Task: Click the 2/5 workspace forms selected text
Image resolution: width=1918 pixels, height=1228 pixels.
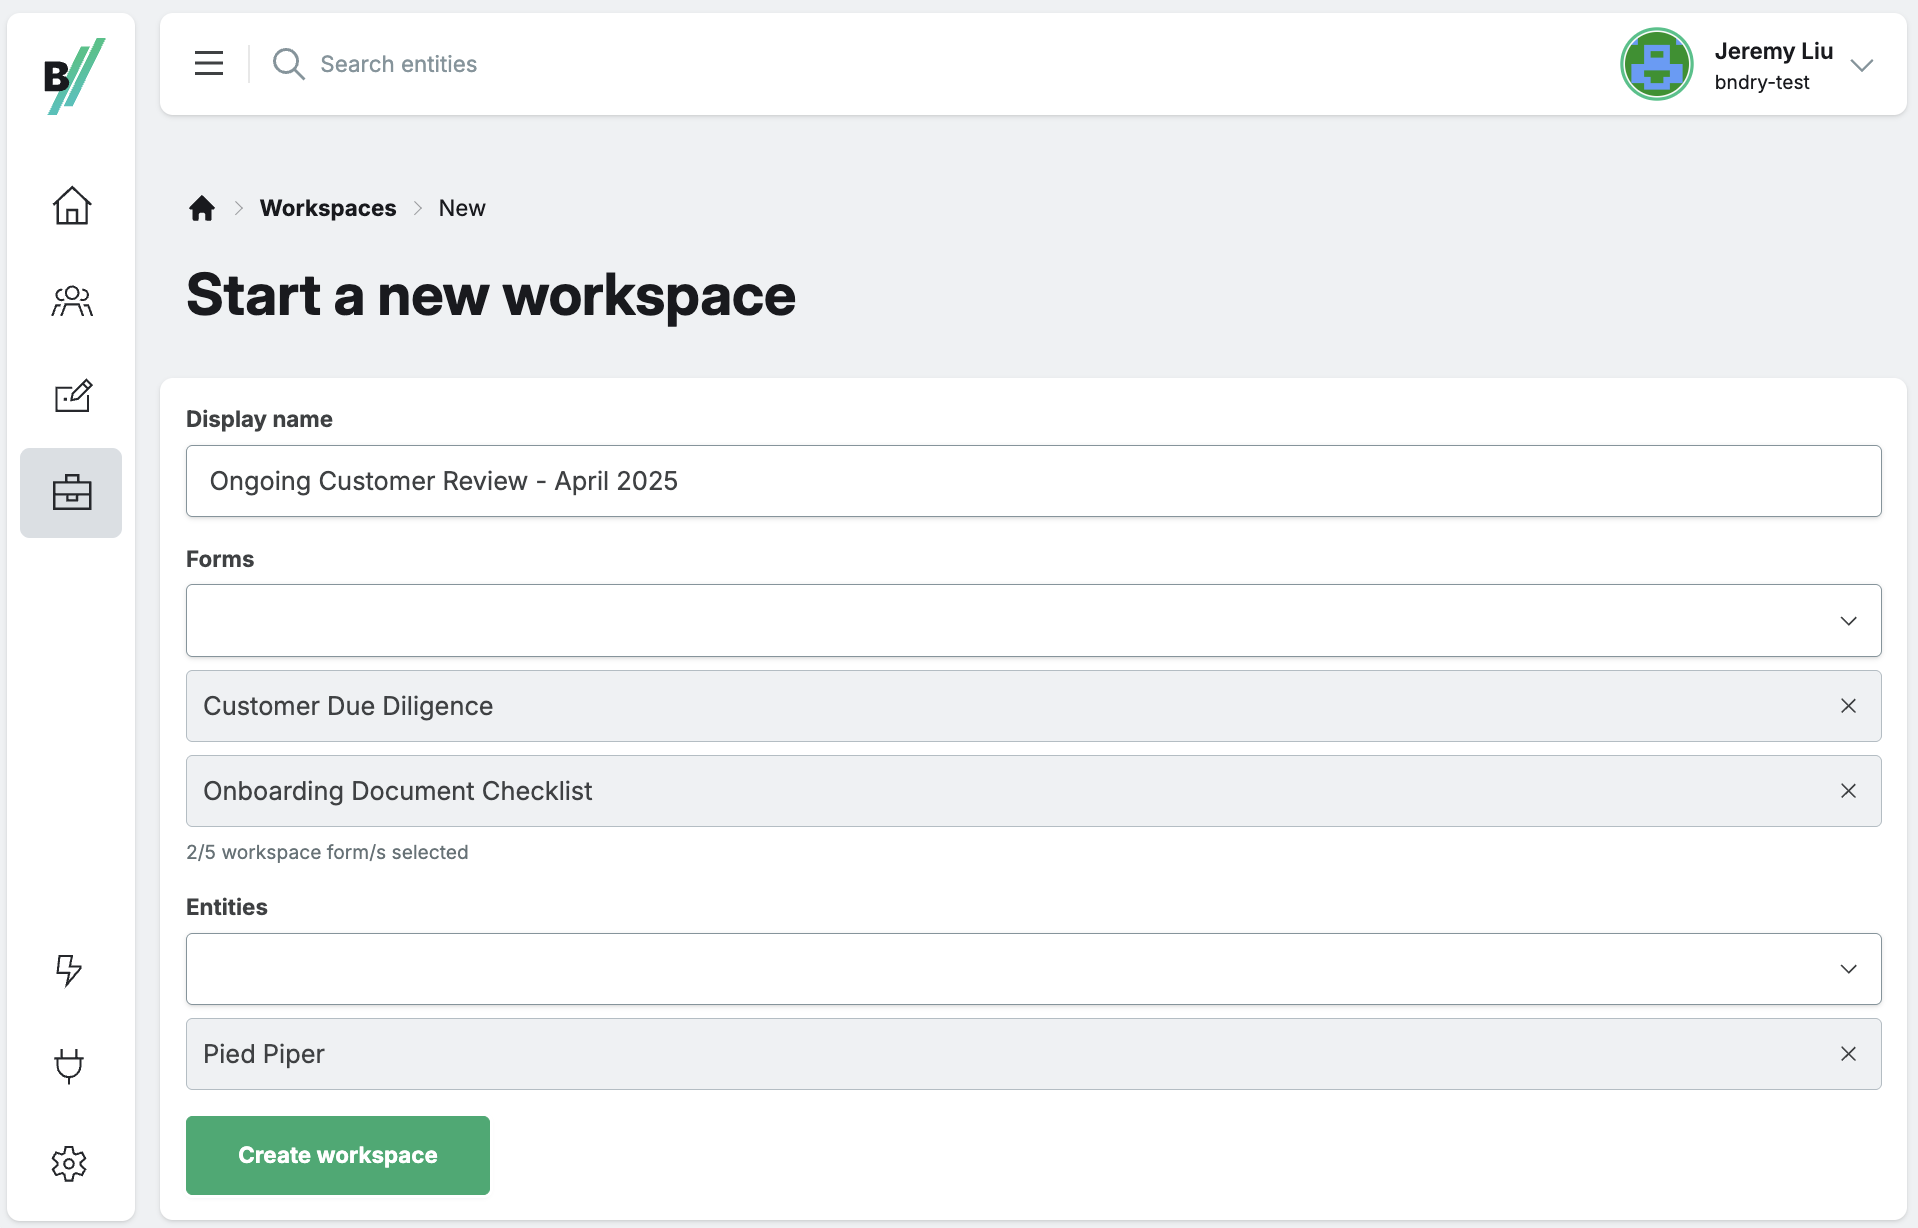Action: (x=327, y=852)
